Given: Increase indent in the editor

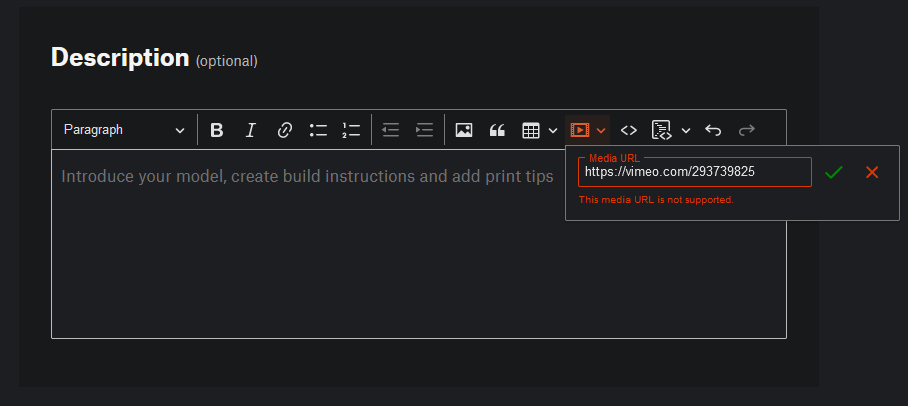Looking at the screenshot, I should click(424, 130).
